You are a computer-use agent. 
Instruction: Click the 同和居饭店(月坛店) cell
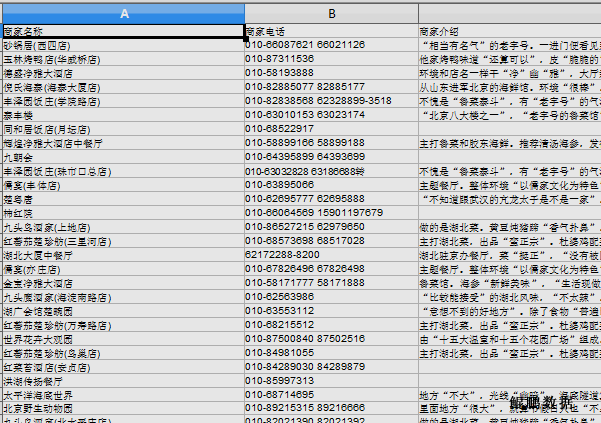click(x=123, y=129)
